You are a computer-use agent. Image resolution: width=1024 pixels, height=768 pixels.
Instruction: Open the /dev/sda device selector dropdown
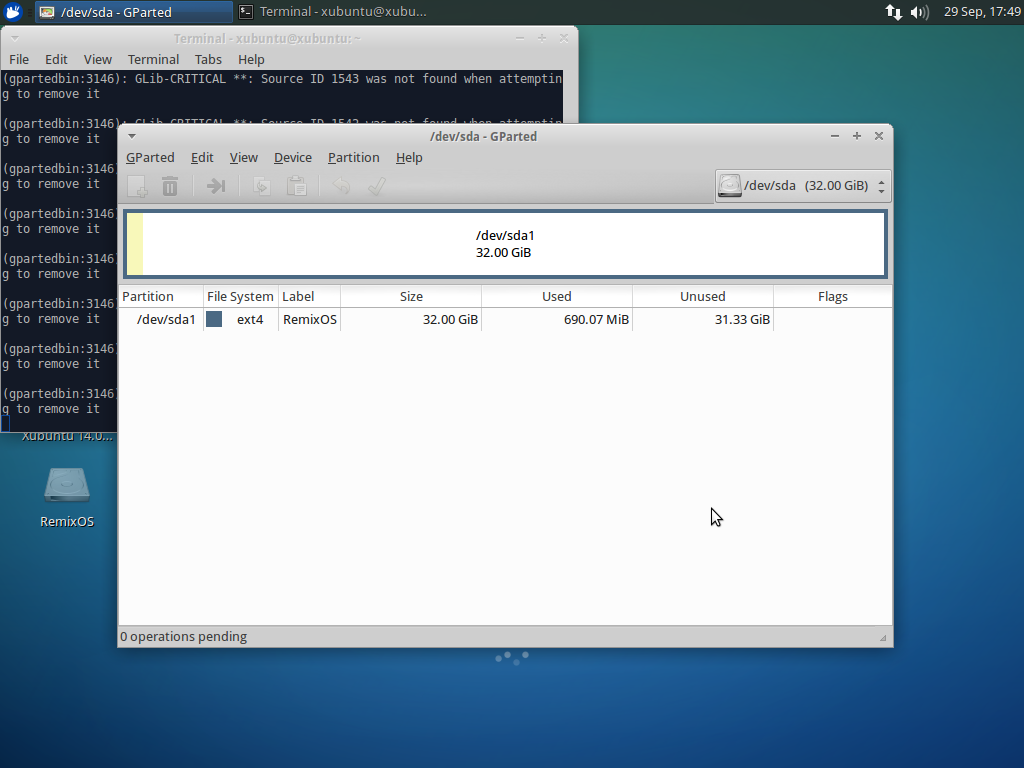click(x=803, y=186)
